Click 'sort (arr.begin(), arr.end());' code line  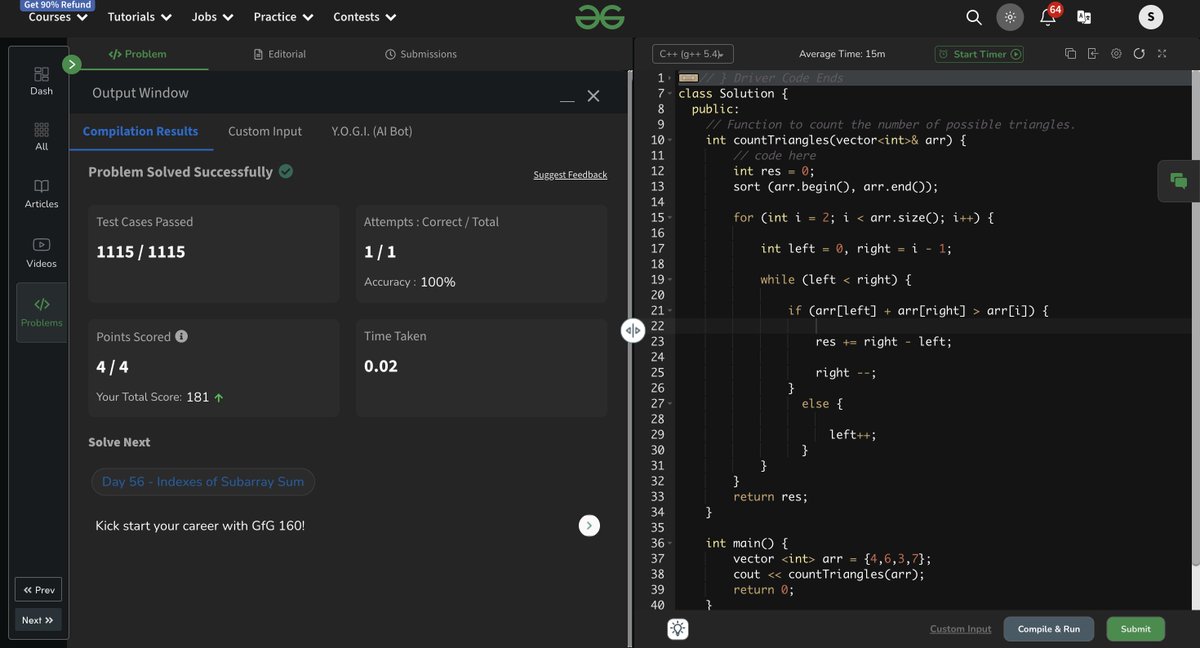tap(836, 187)
